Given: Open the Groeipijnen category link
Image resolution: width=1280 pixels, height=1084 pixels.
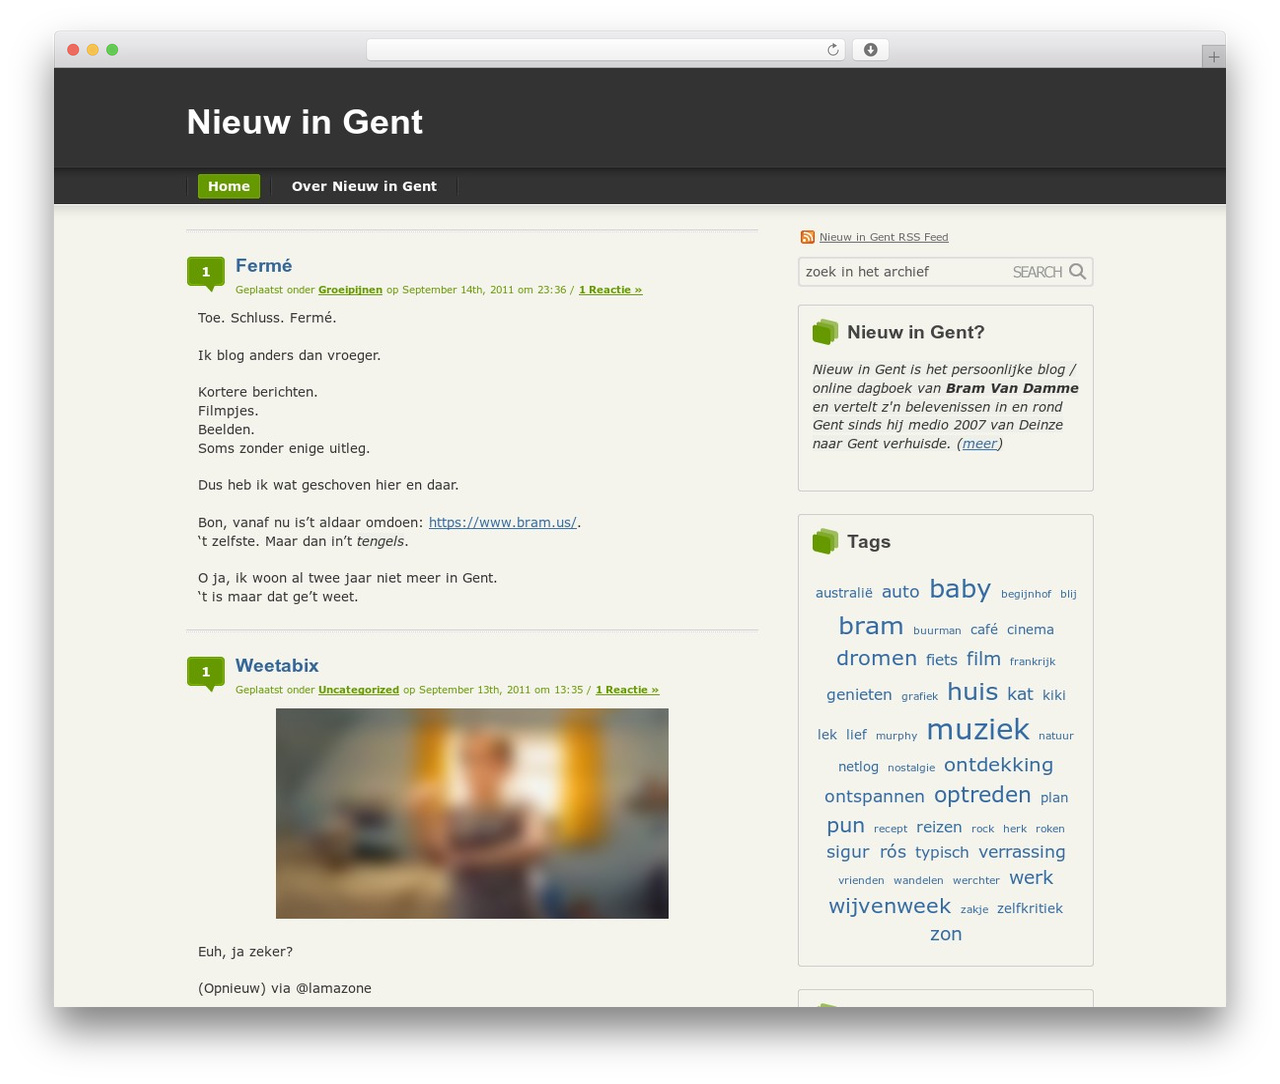Looking at the screenshot, I should (x=350, y=290).
